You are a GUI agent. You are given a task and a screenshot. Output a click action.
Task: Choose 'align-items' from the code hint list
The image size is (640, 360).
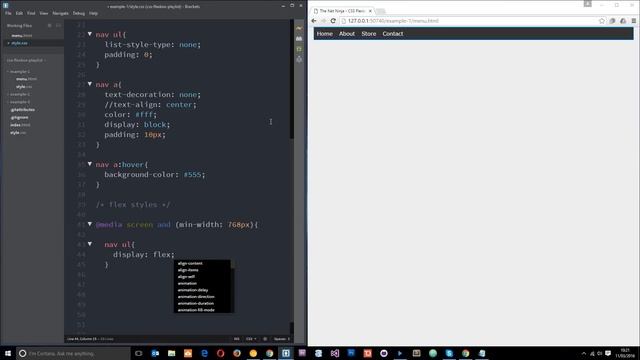tap(188, 270)
